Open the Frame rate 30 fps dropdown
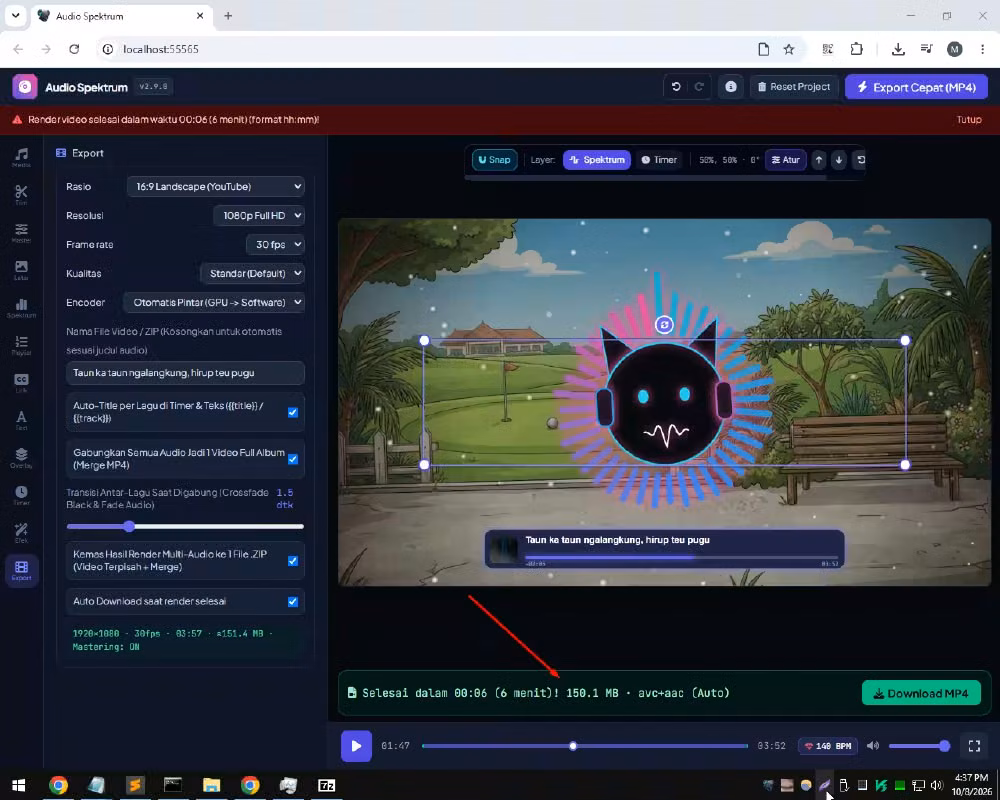 click(x=275, y=244)
